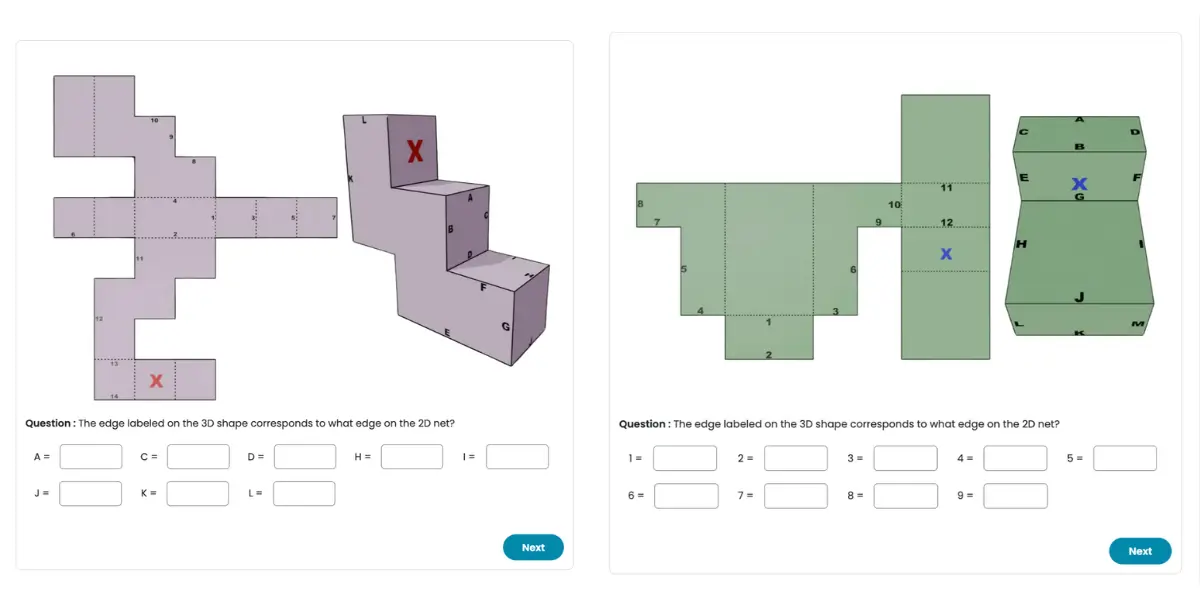This screenshot has height=600, width=1200.
Task: Click the answer box for 1 =
Action: (x=685, y=458)
